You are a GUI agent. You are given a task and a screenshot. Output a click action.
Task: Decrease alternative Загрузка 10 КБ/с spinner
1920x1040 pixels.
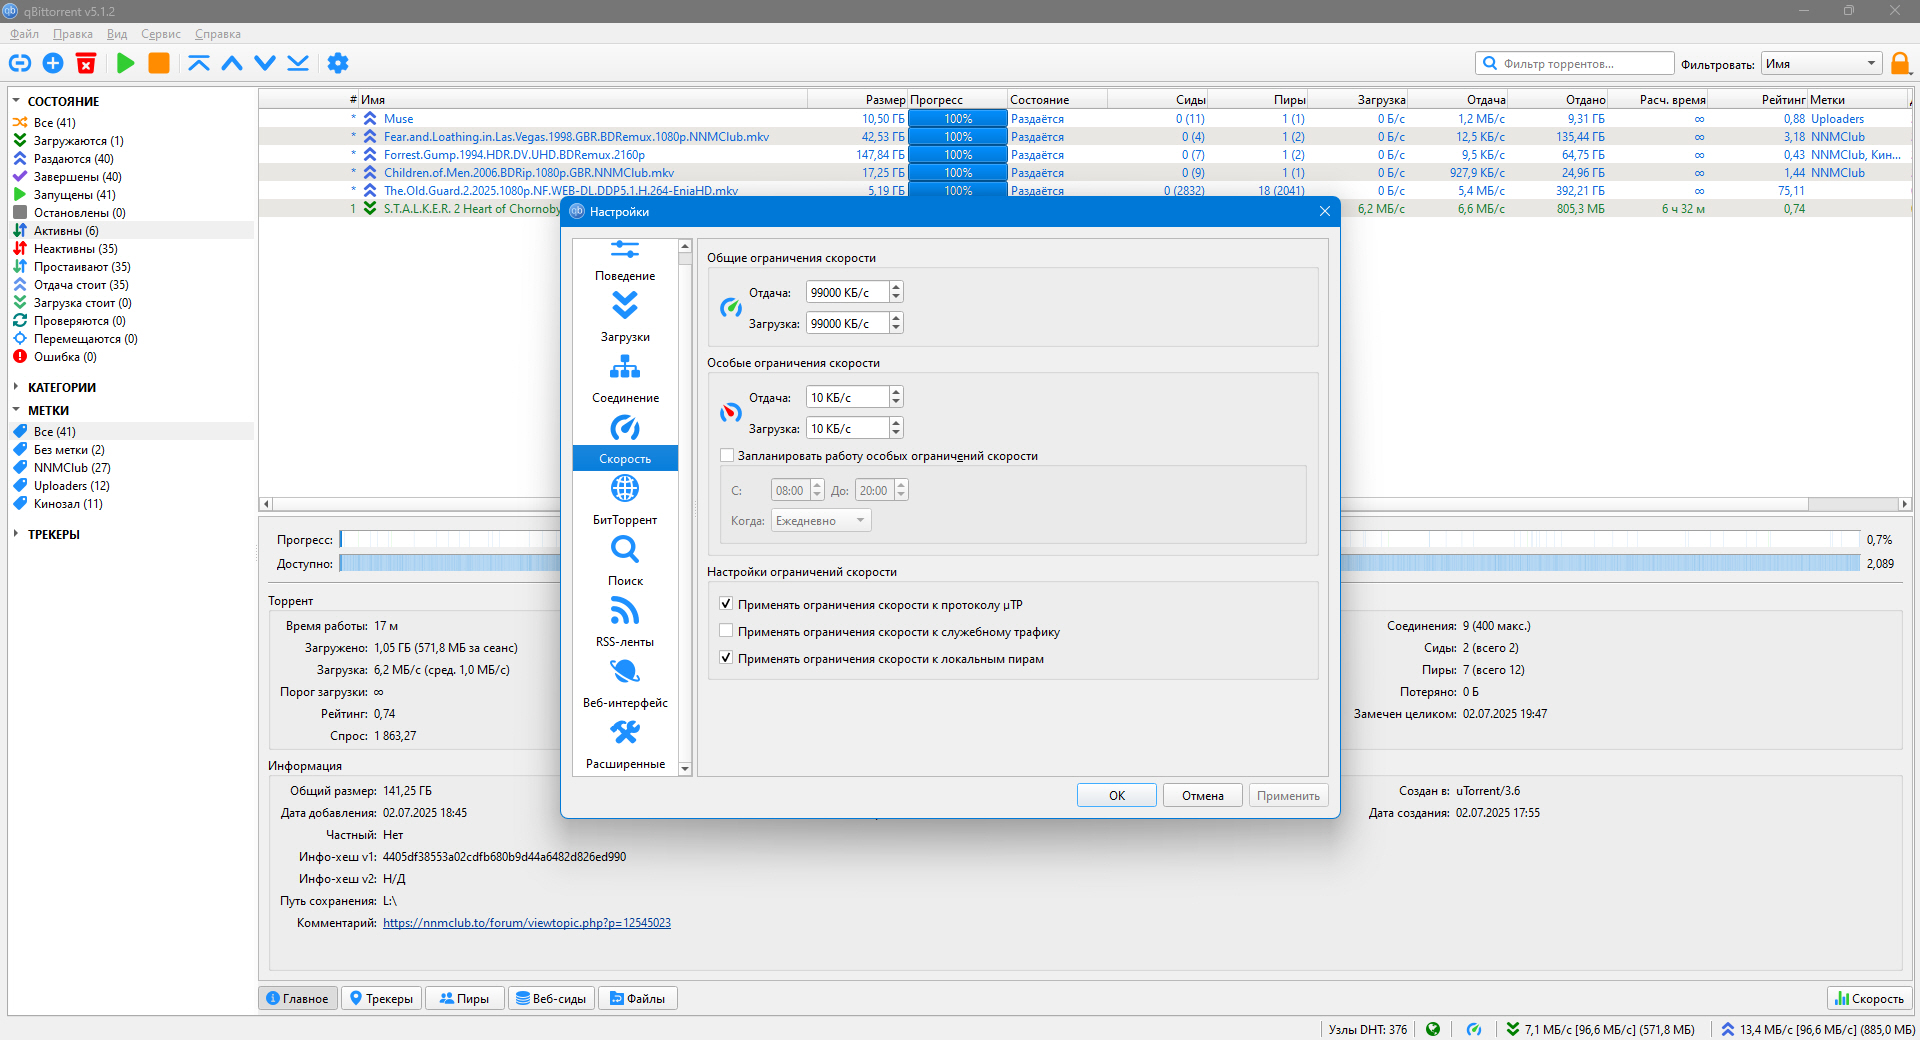[x=896, y=434]
